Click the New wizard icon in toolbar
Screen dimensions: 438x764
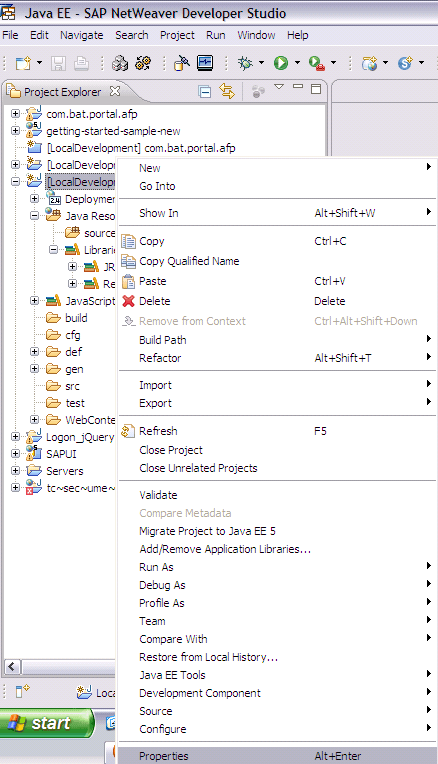point(23,63)
